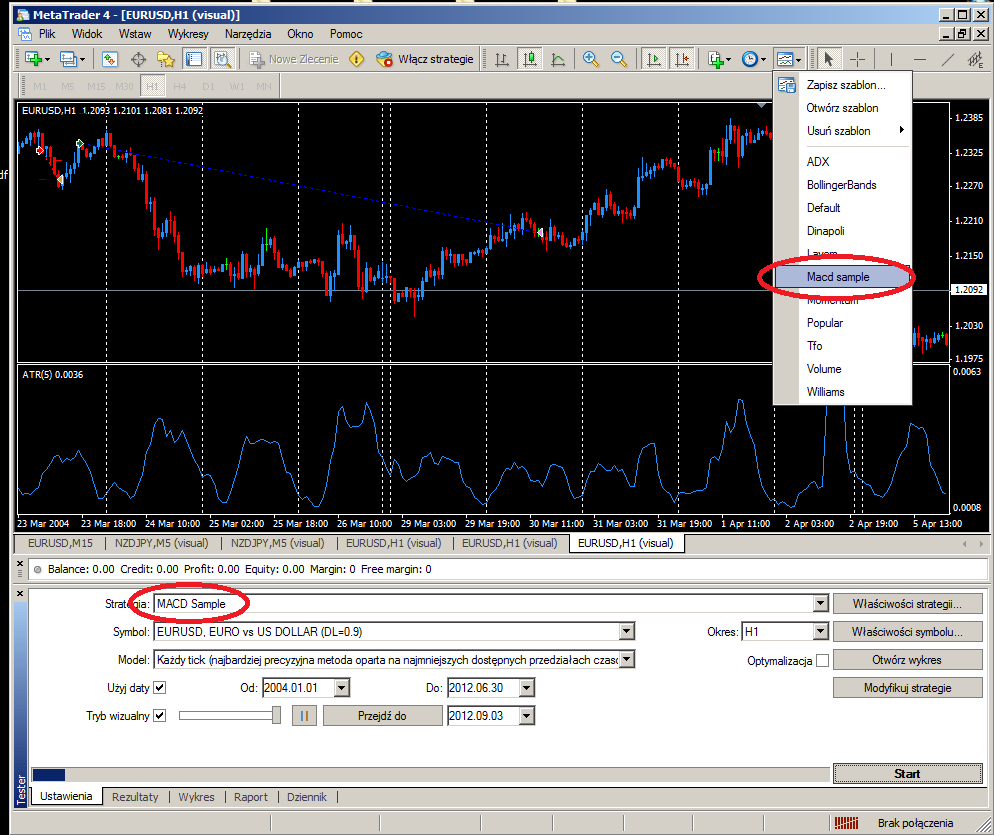
Task: Choose BollingerBands template
Action: click(842, 184)
